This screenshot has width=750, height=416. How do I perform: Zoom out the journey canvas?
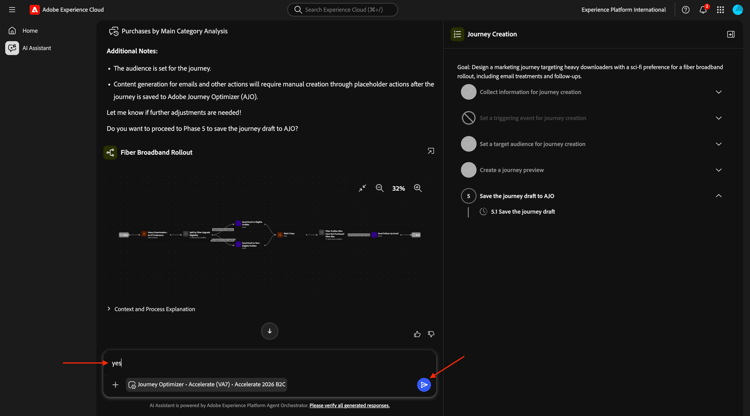379,188
